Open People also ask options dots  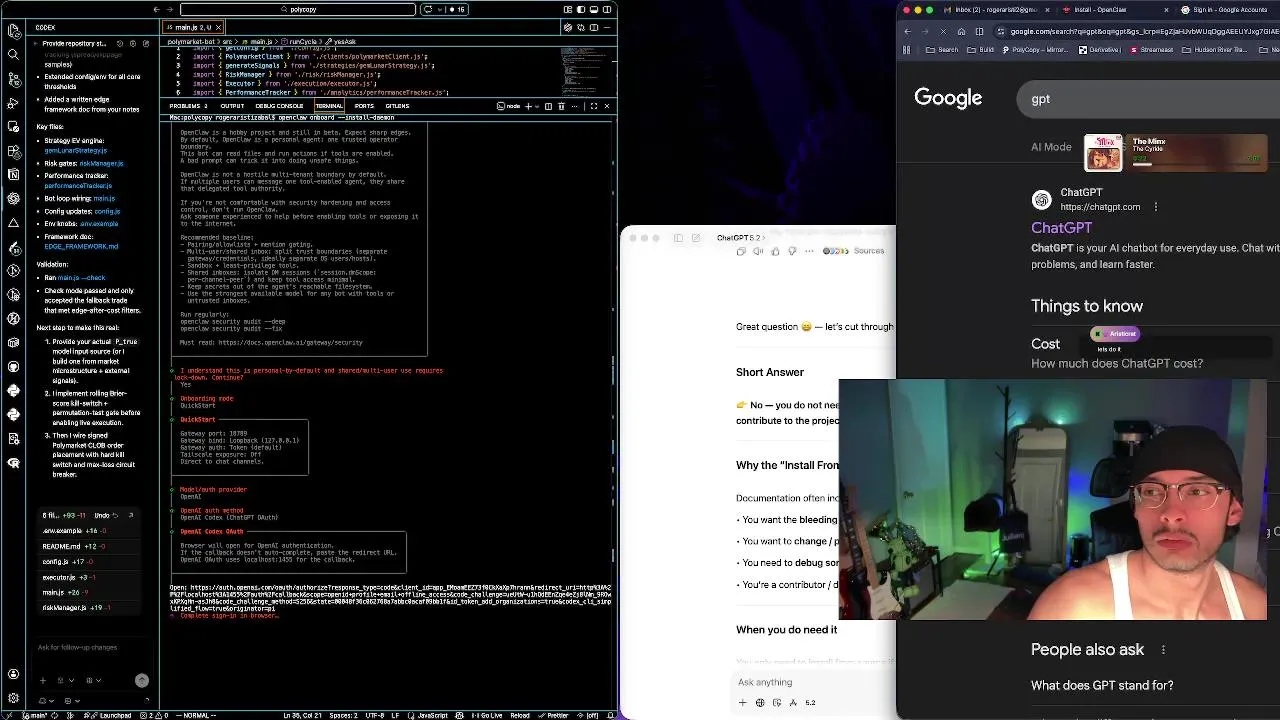[x=1163, y=650]
